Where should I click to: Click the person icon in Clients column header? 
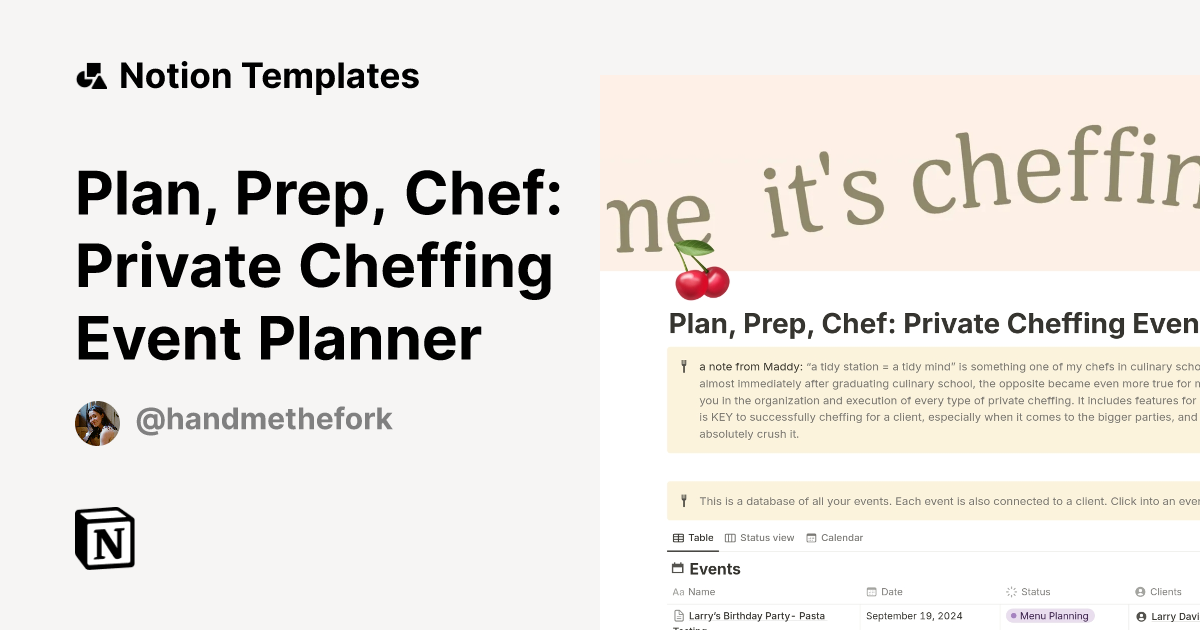tap(1139, 591)
